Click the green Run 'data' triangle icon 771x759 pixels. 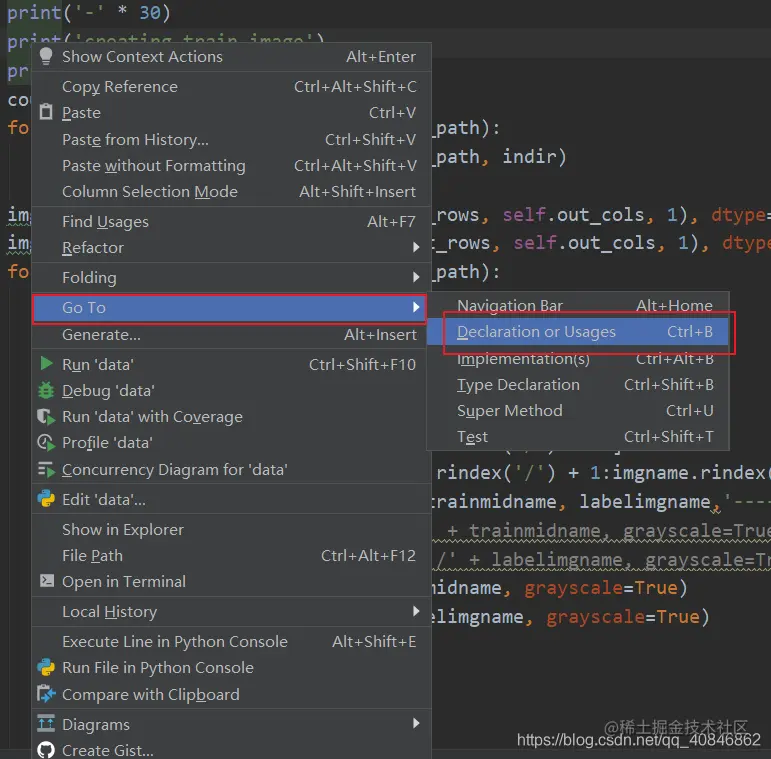pyautogui.click(x=46, y=364)
